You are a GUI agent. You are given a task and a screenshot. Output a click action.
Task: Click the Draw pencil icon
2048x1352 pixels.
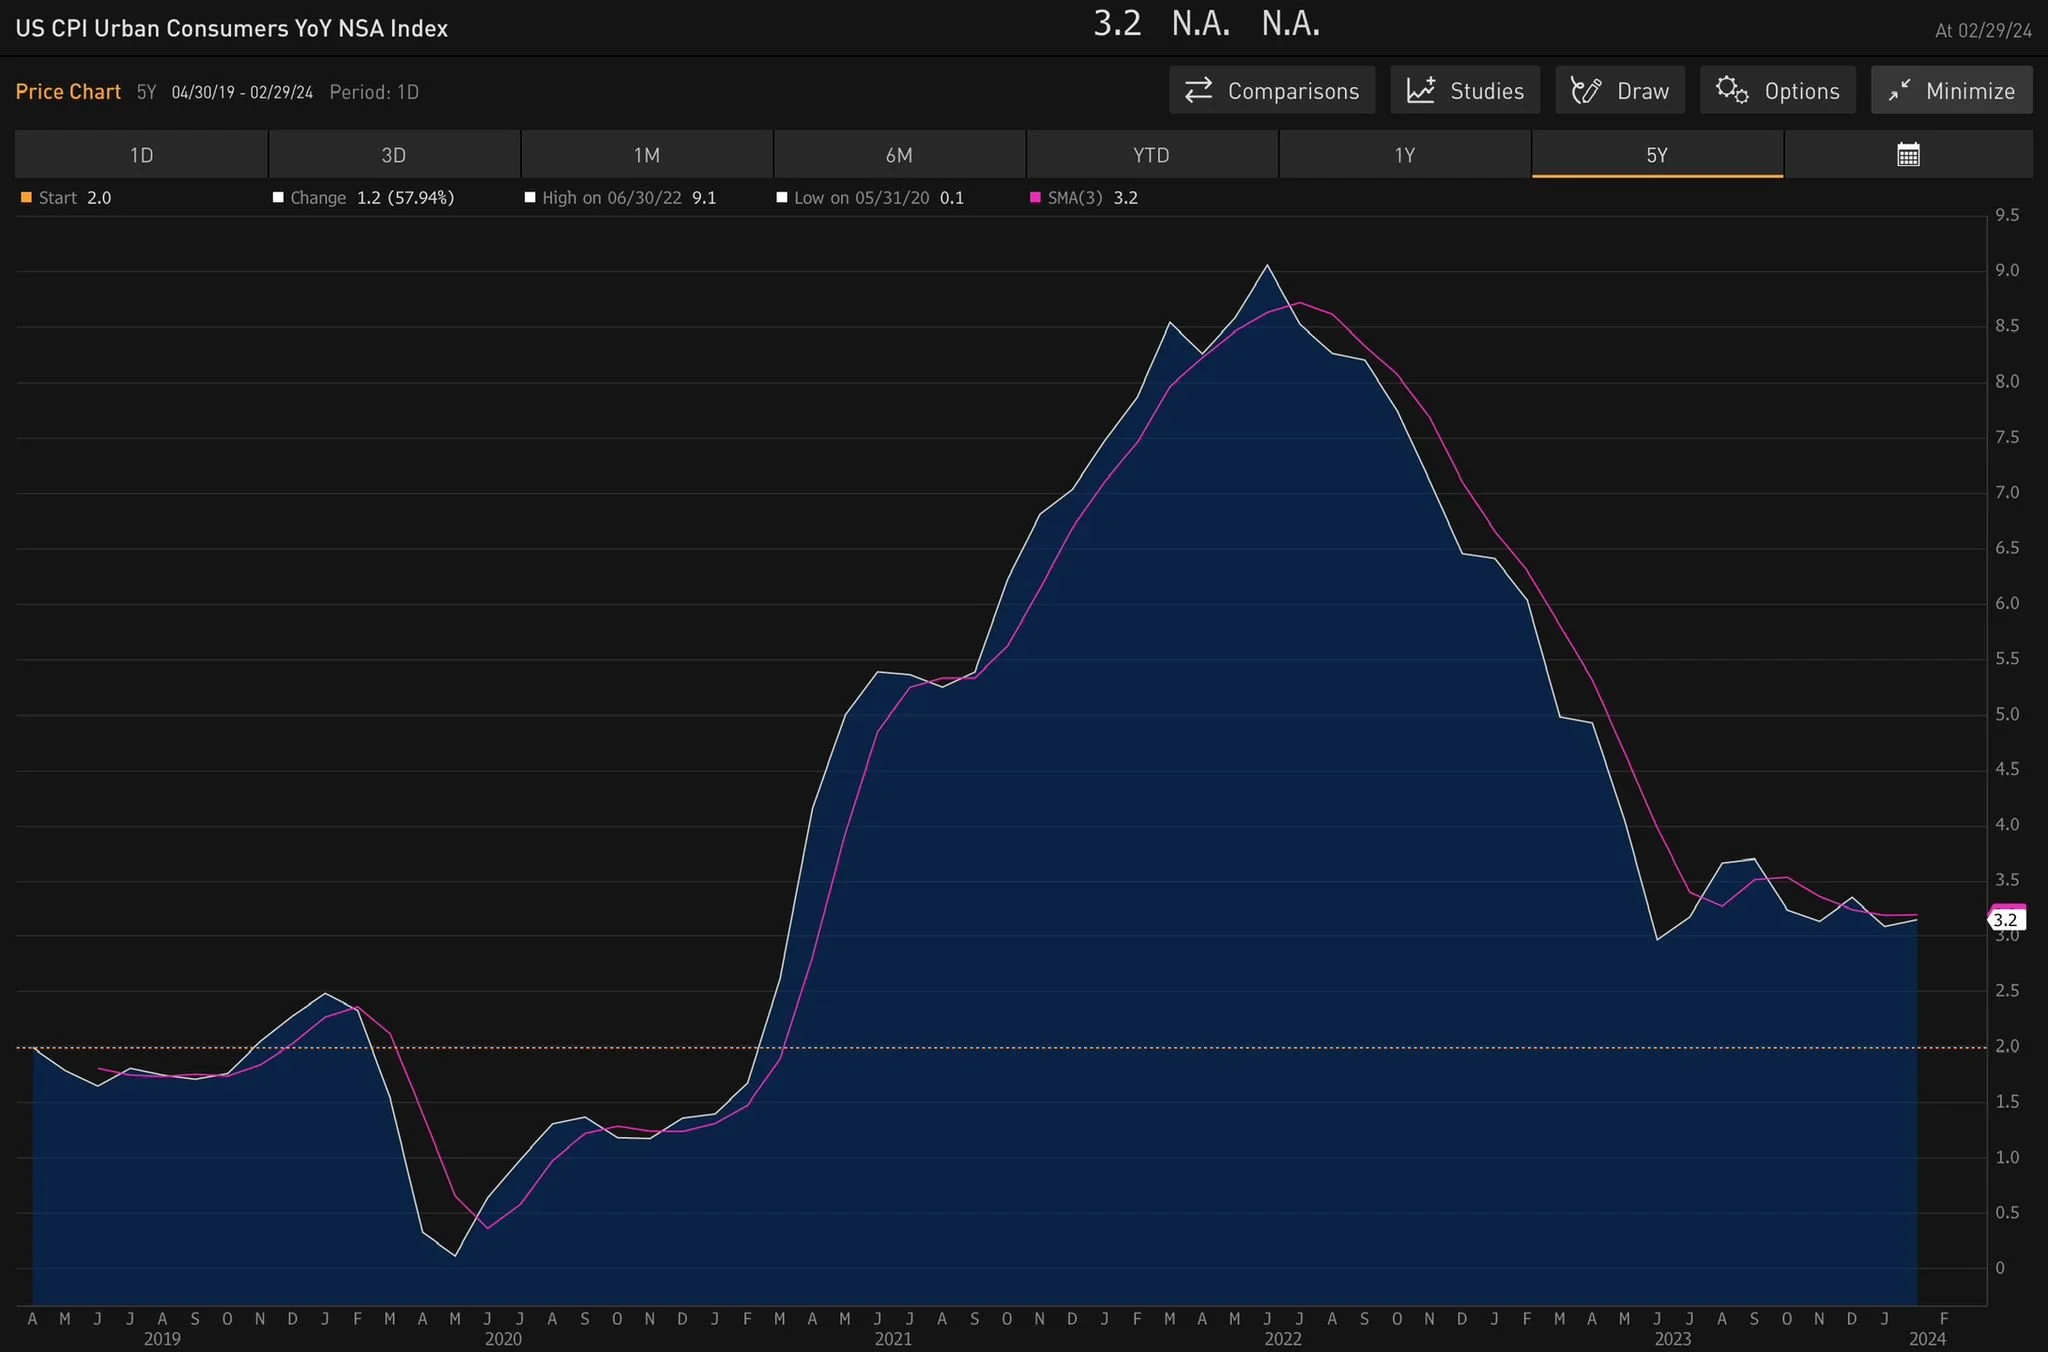coord(1586,91)
